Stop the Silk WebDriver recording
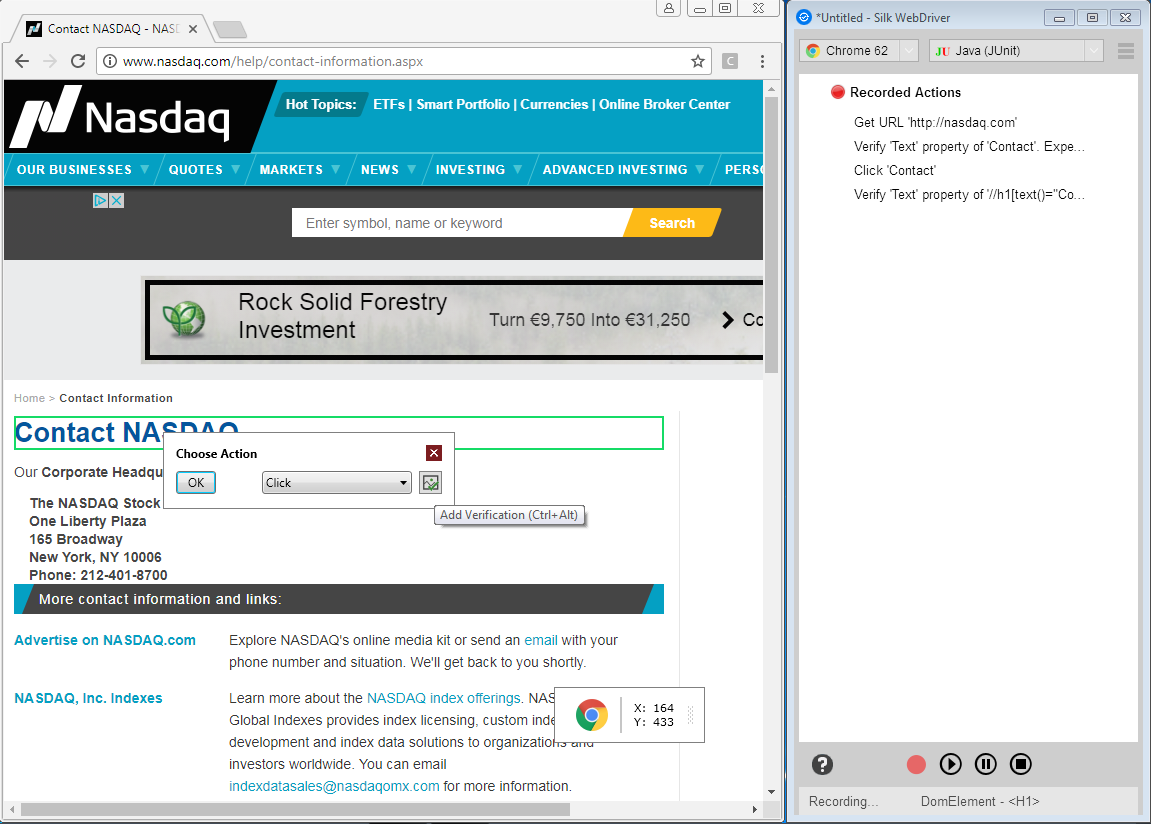1151x824 pixels. pyautogui.click(x=1021, y=765)
